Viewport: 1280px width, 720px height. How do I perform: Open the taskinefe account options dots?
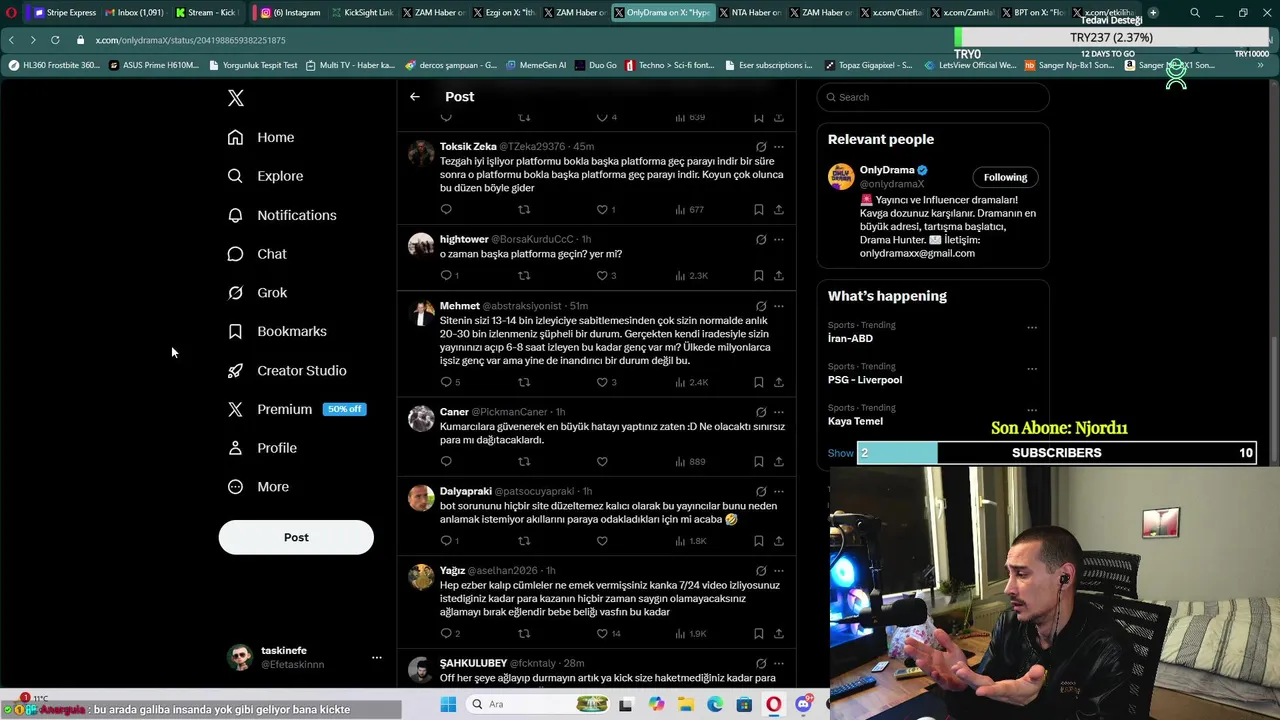click(377, 657)
